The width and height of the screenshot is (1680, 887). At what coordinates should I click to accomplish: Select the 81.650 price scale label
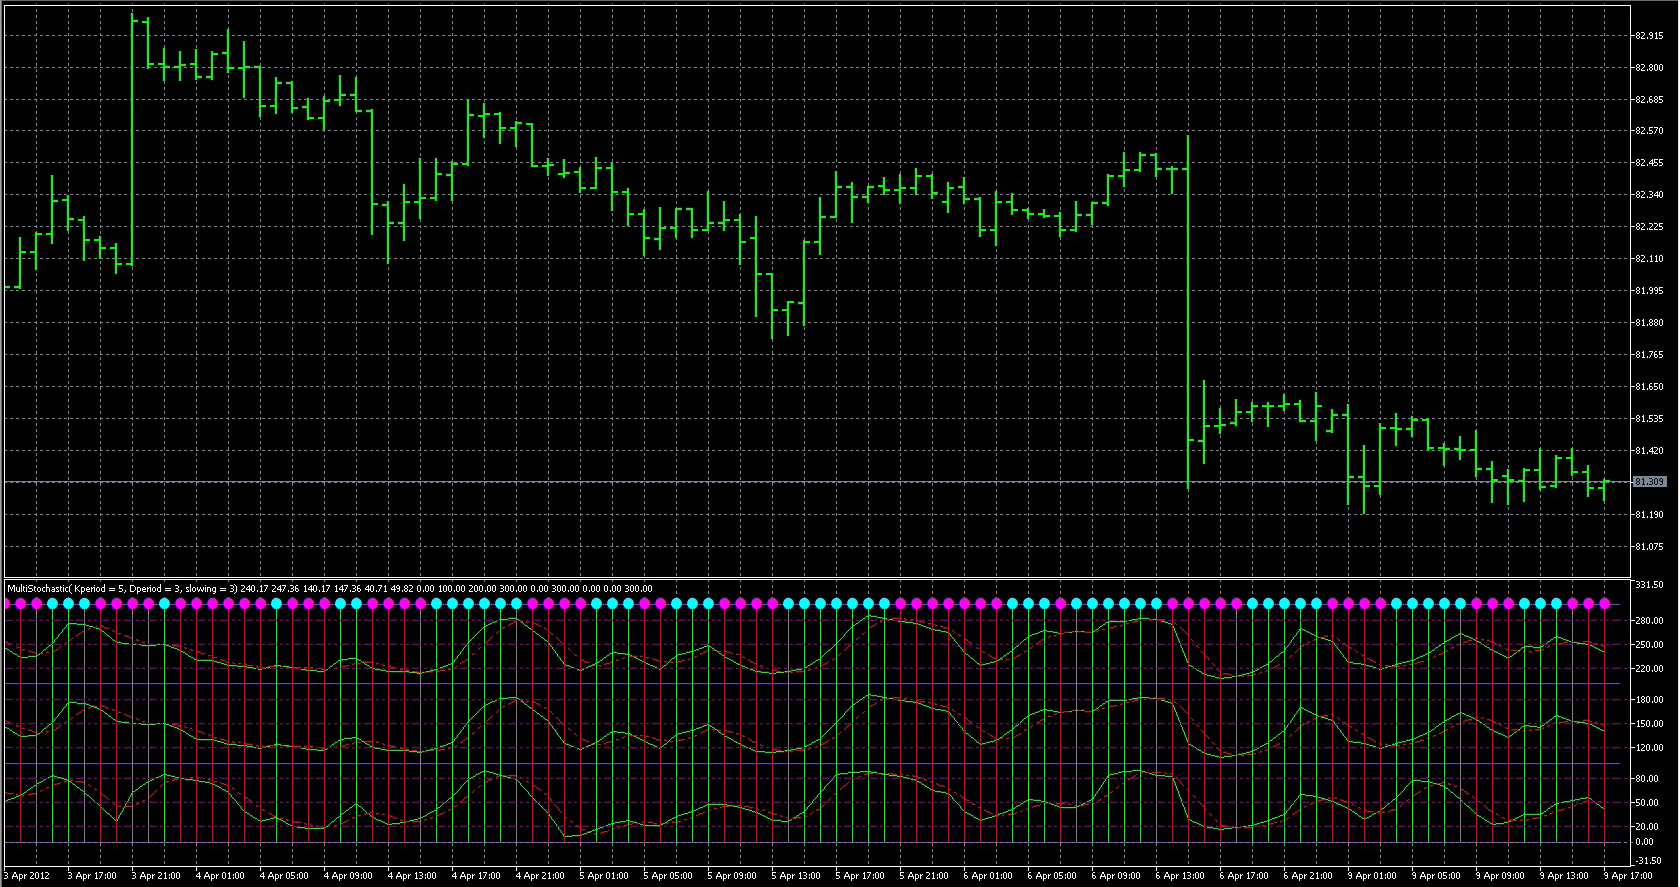(x=1649, y=387)
